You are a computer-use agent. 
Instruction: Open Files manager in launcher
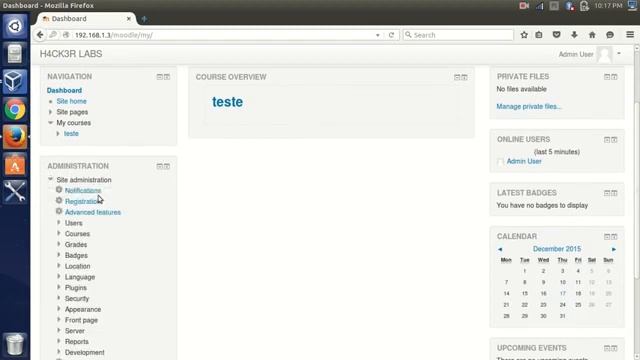(15, 54)
